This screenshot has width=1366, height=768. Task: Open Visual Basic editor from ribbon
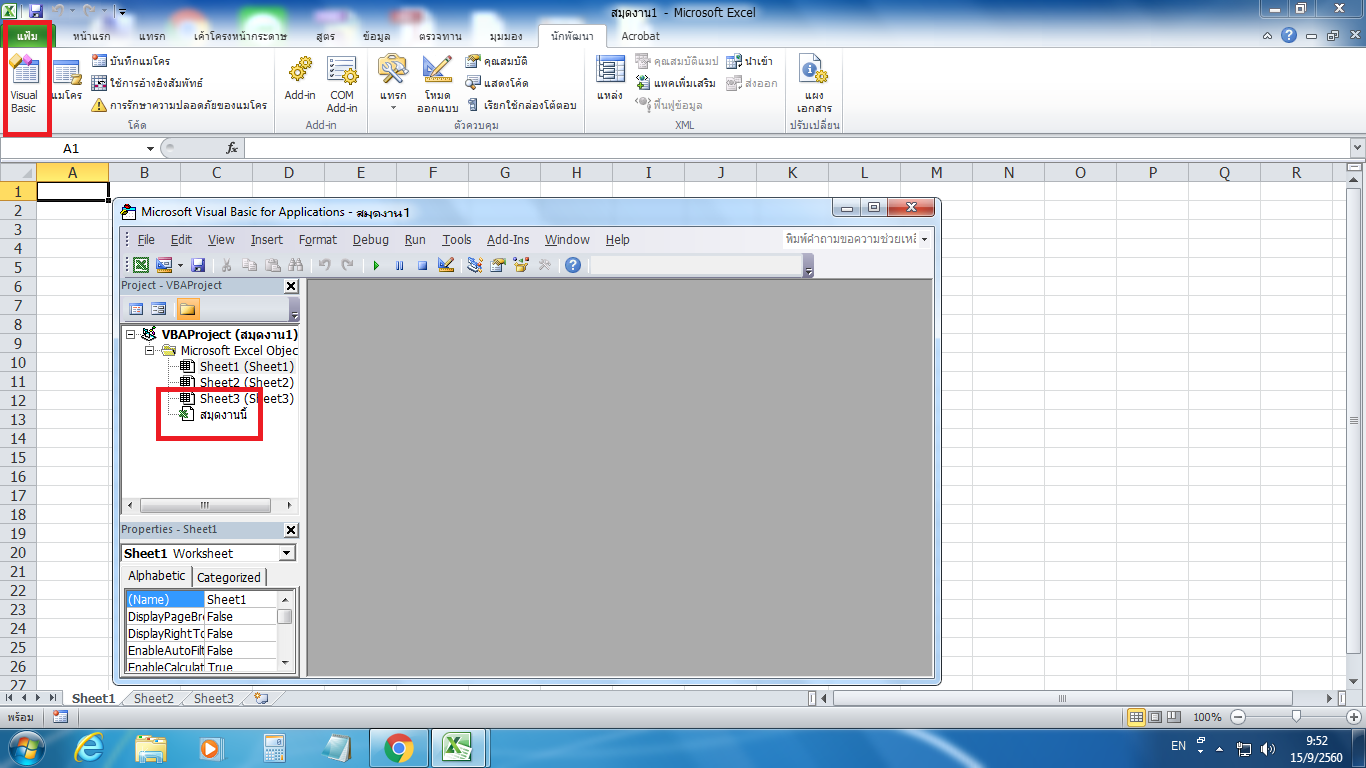(x=24, y=84)
